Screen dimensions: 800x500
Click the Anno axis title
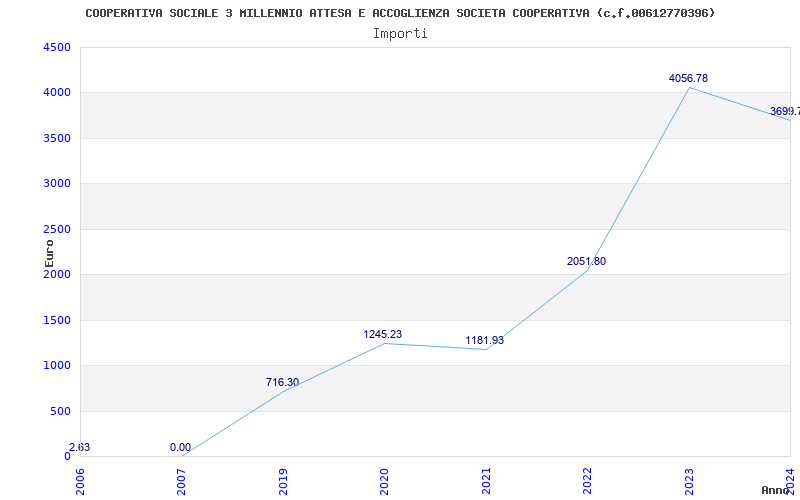775,490
